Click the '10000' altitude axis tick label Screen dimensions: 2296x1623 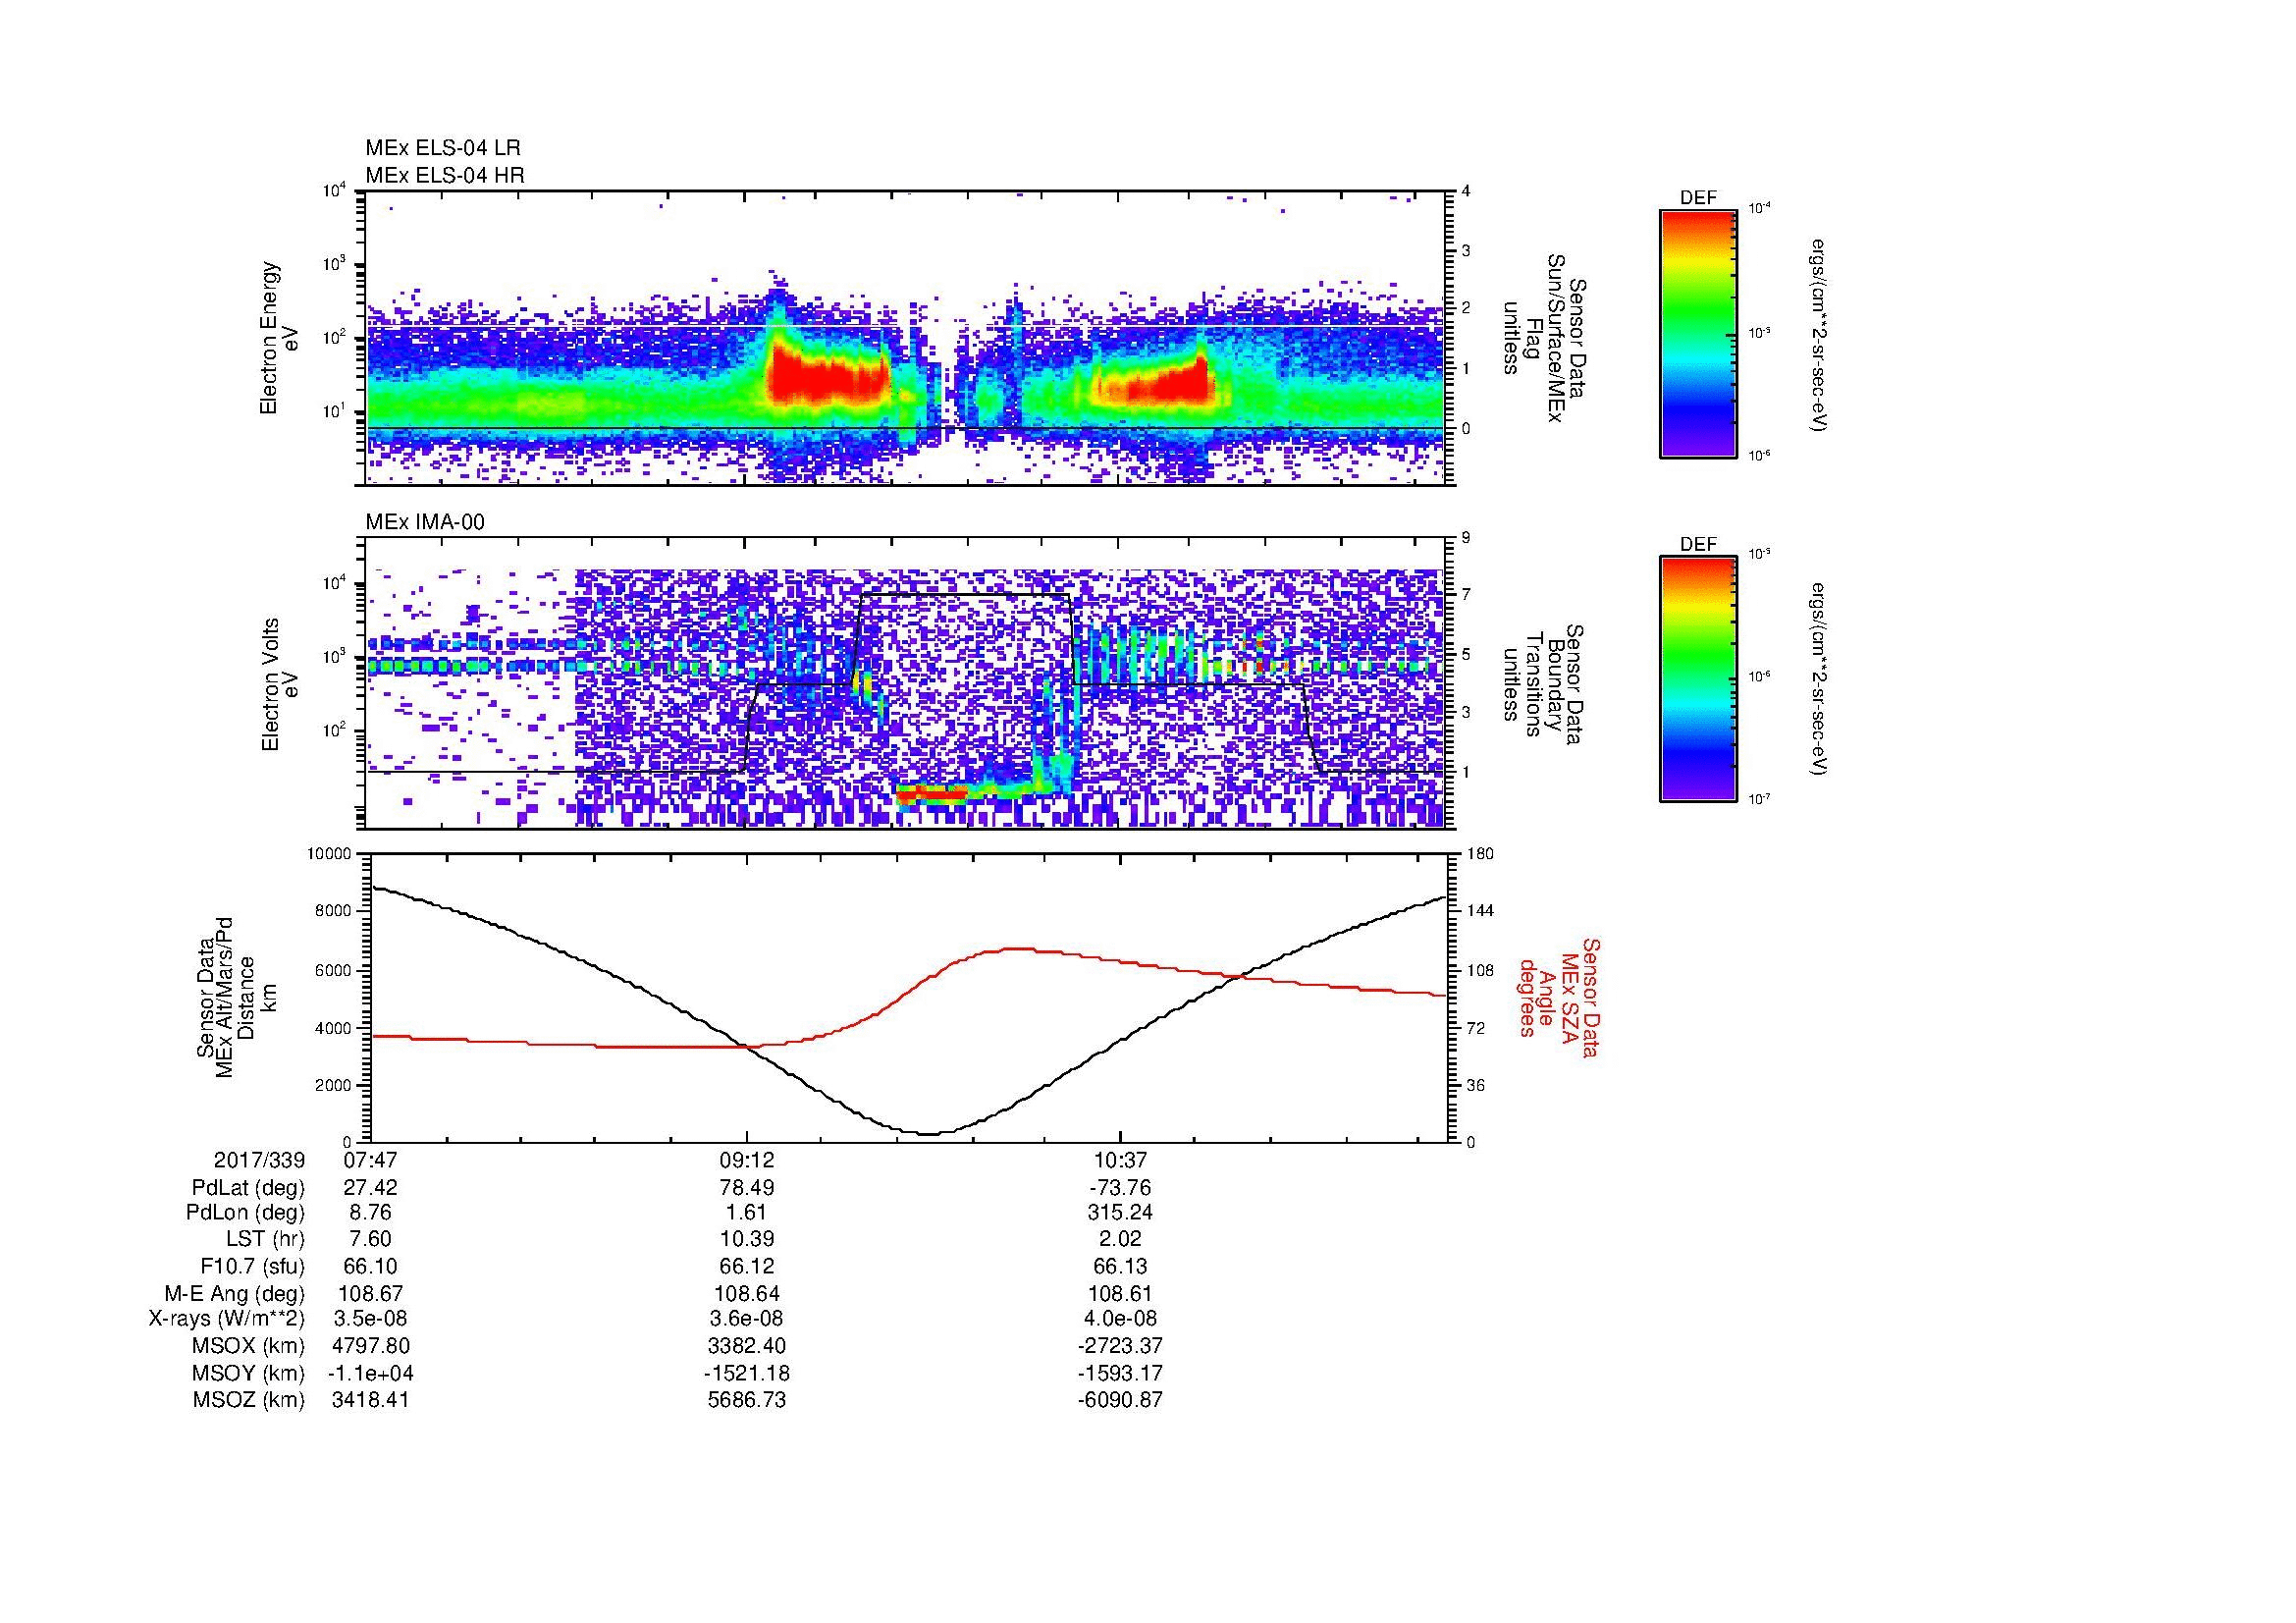[329, 854]
